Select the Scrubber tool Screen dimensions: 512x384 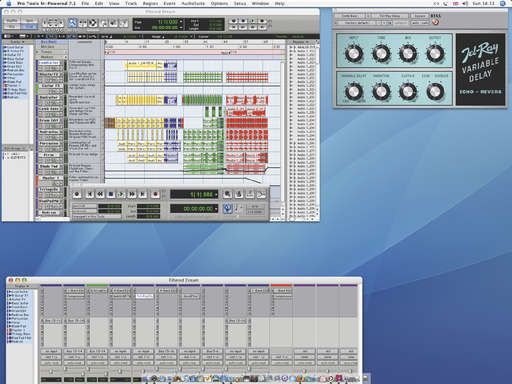[114, 23]
